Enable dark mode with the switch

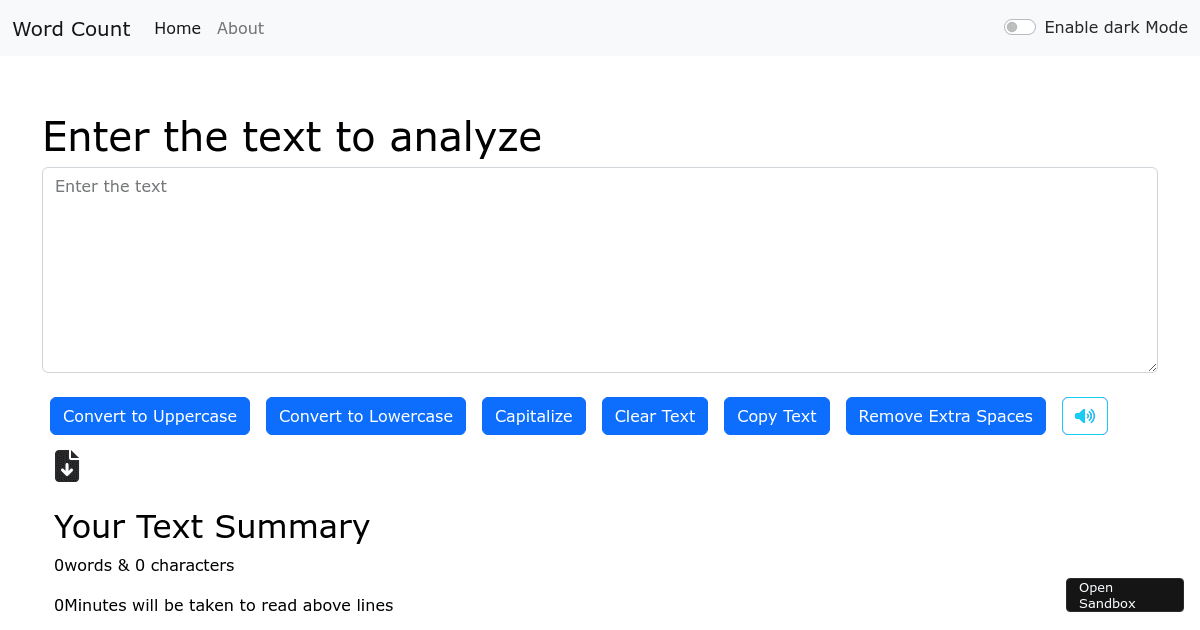point(1019,27)
